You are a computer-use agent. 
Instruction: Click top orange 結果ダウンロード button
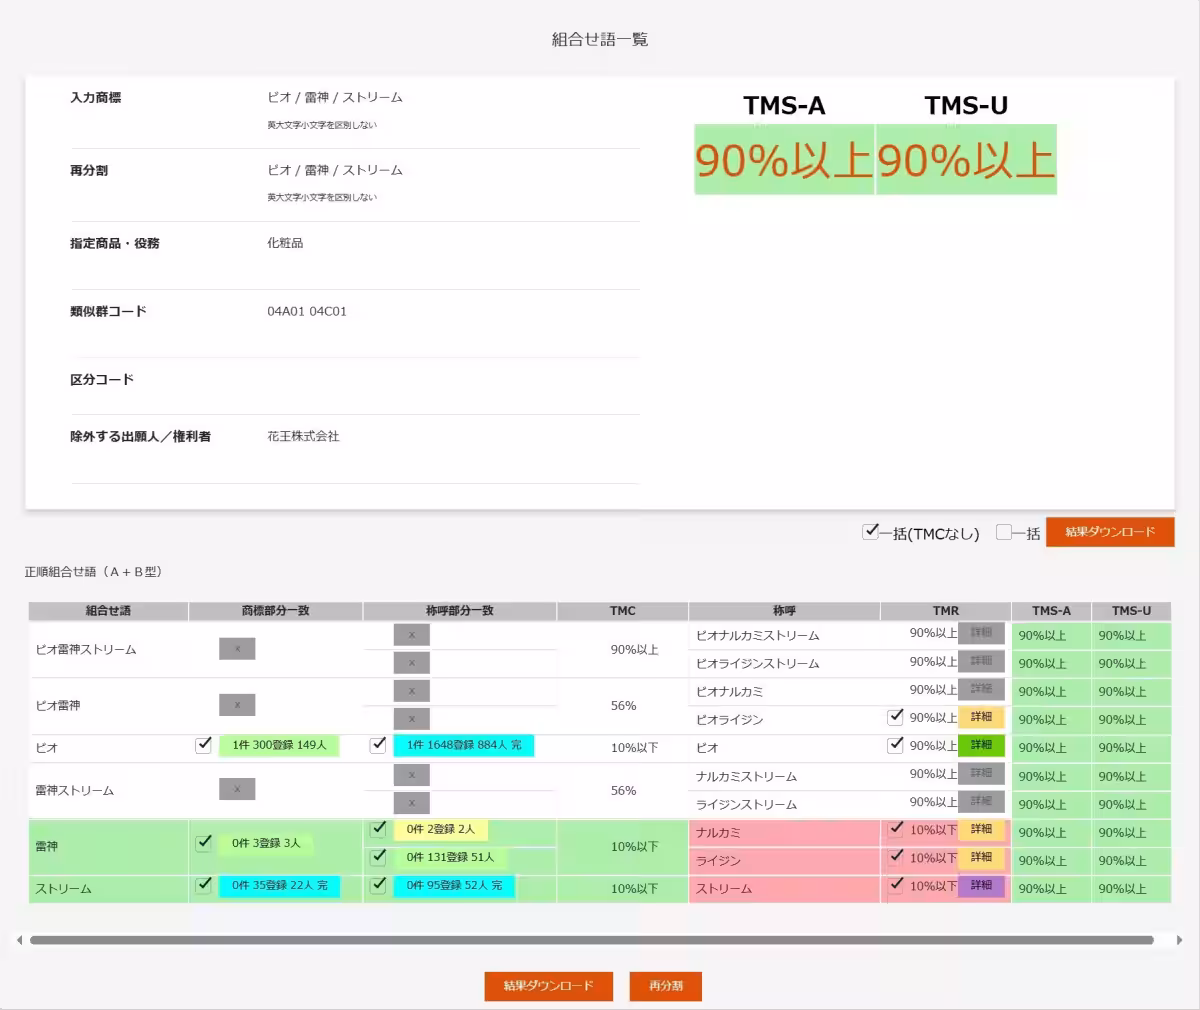point(1110,532)
